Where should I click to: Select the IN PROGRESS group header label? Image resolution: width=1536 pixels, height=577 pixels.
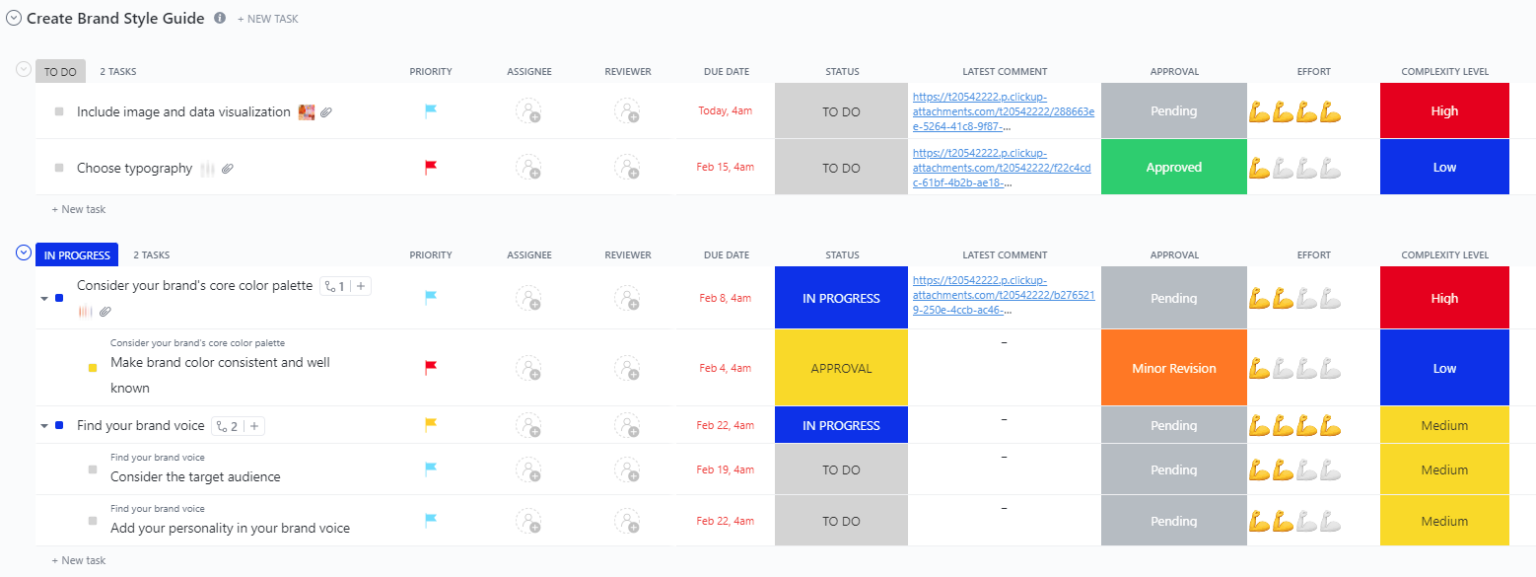pos(76,254)
